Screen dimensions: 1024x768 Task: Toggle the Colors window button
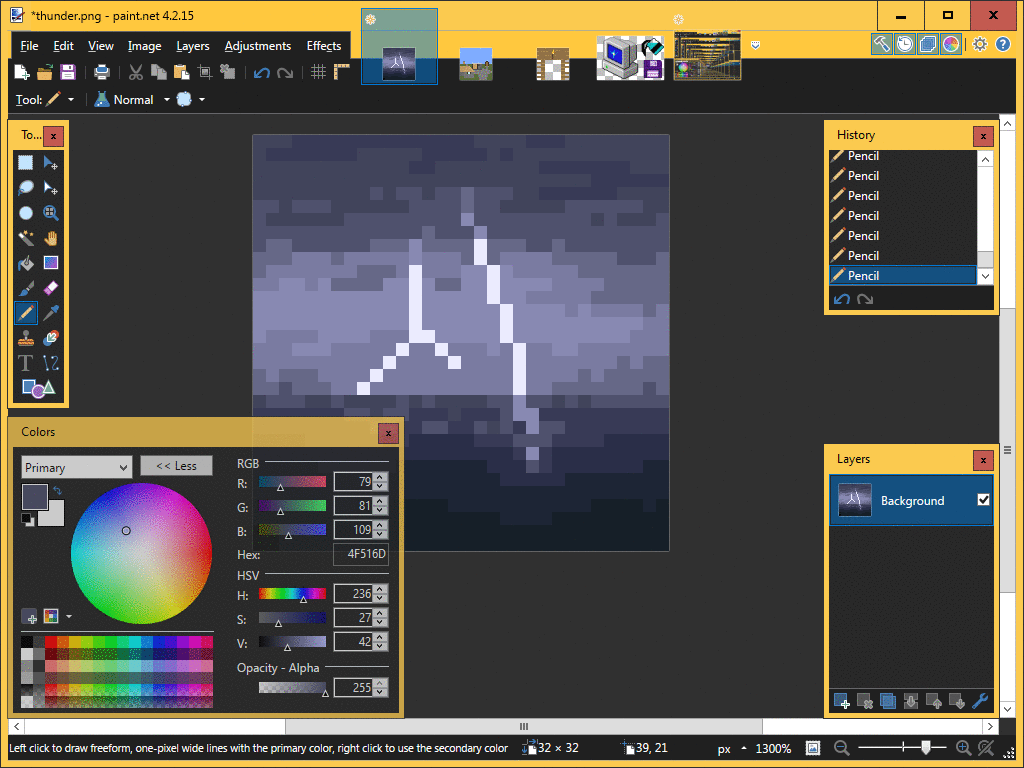(951, 44)
